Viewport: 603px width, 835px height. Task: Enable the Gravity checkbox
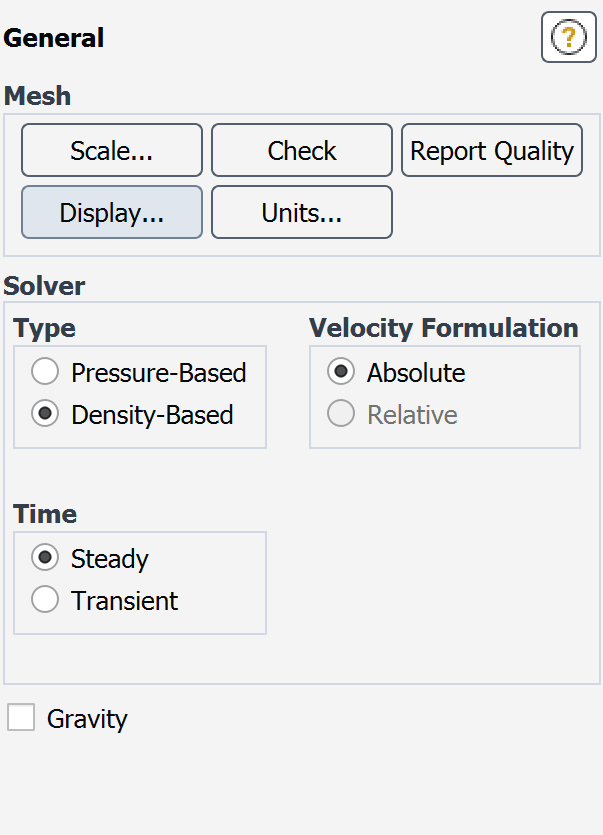click(21, 718)
